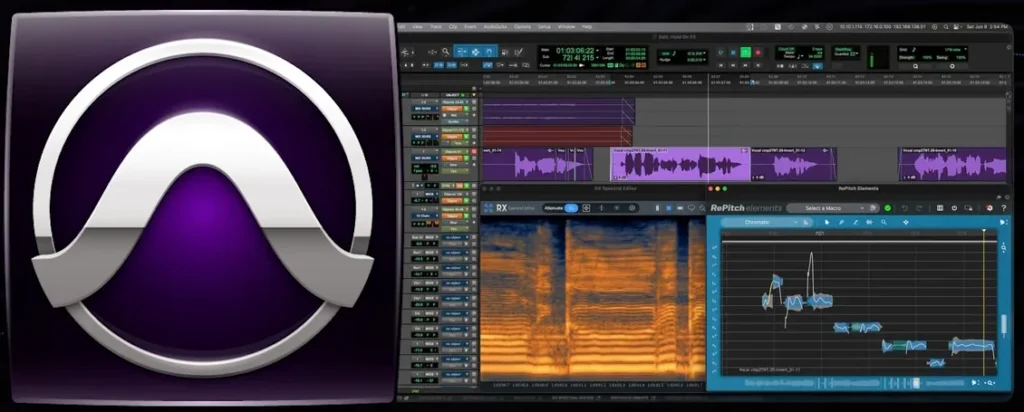This screenshot has height=412, width=1024.
Task: Open the Main counter format dropdown
Action: click(x=597, y=50)
